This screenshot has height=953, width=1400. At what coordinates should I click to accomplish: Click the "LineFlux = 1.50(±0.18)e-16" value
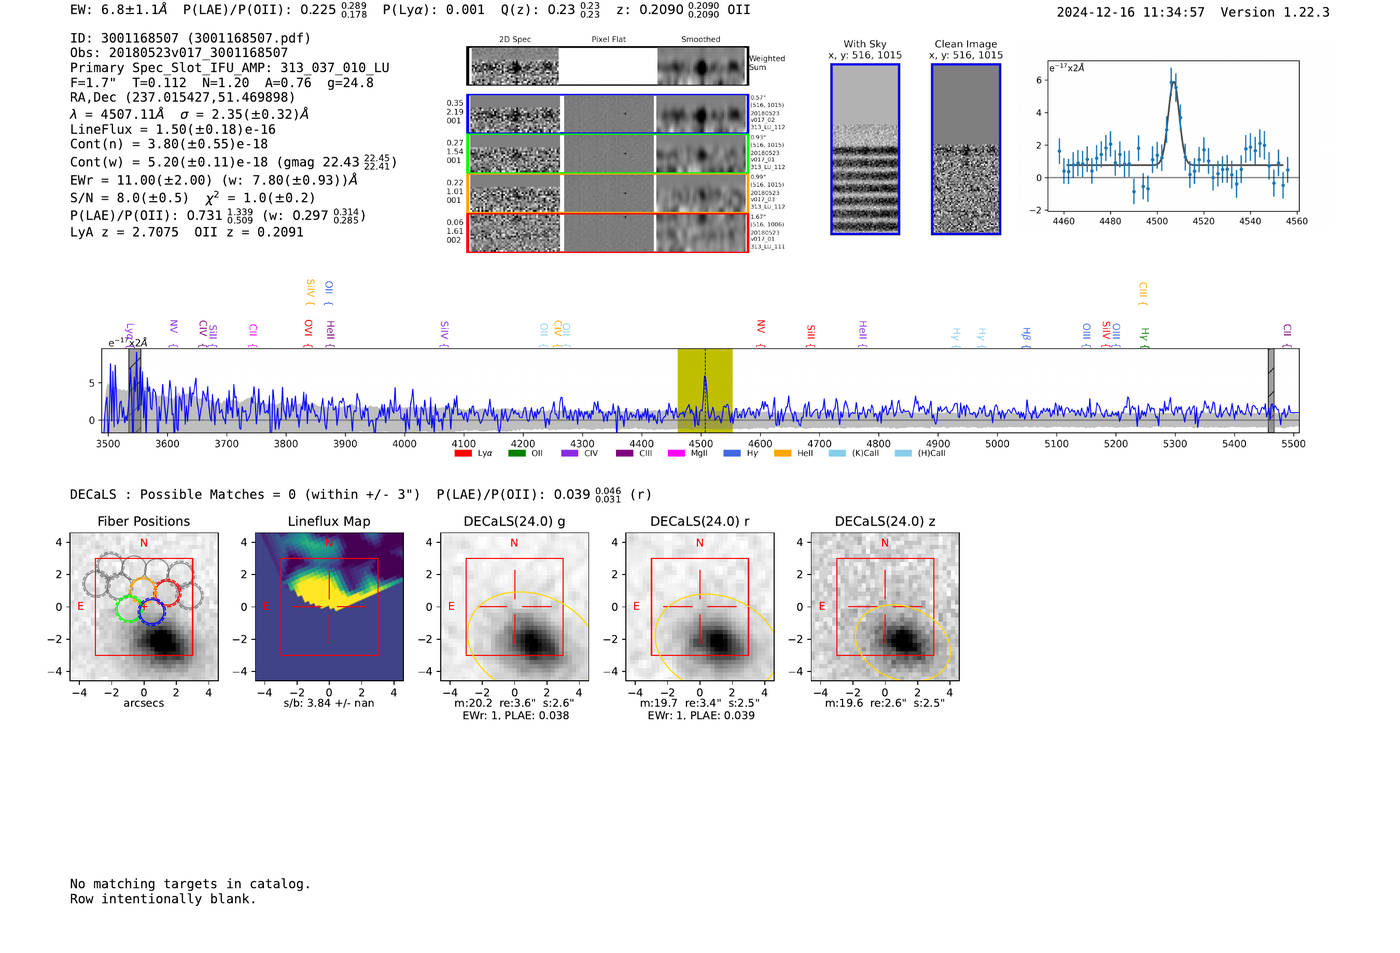[173, 130]
